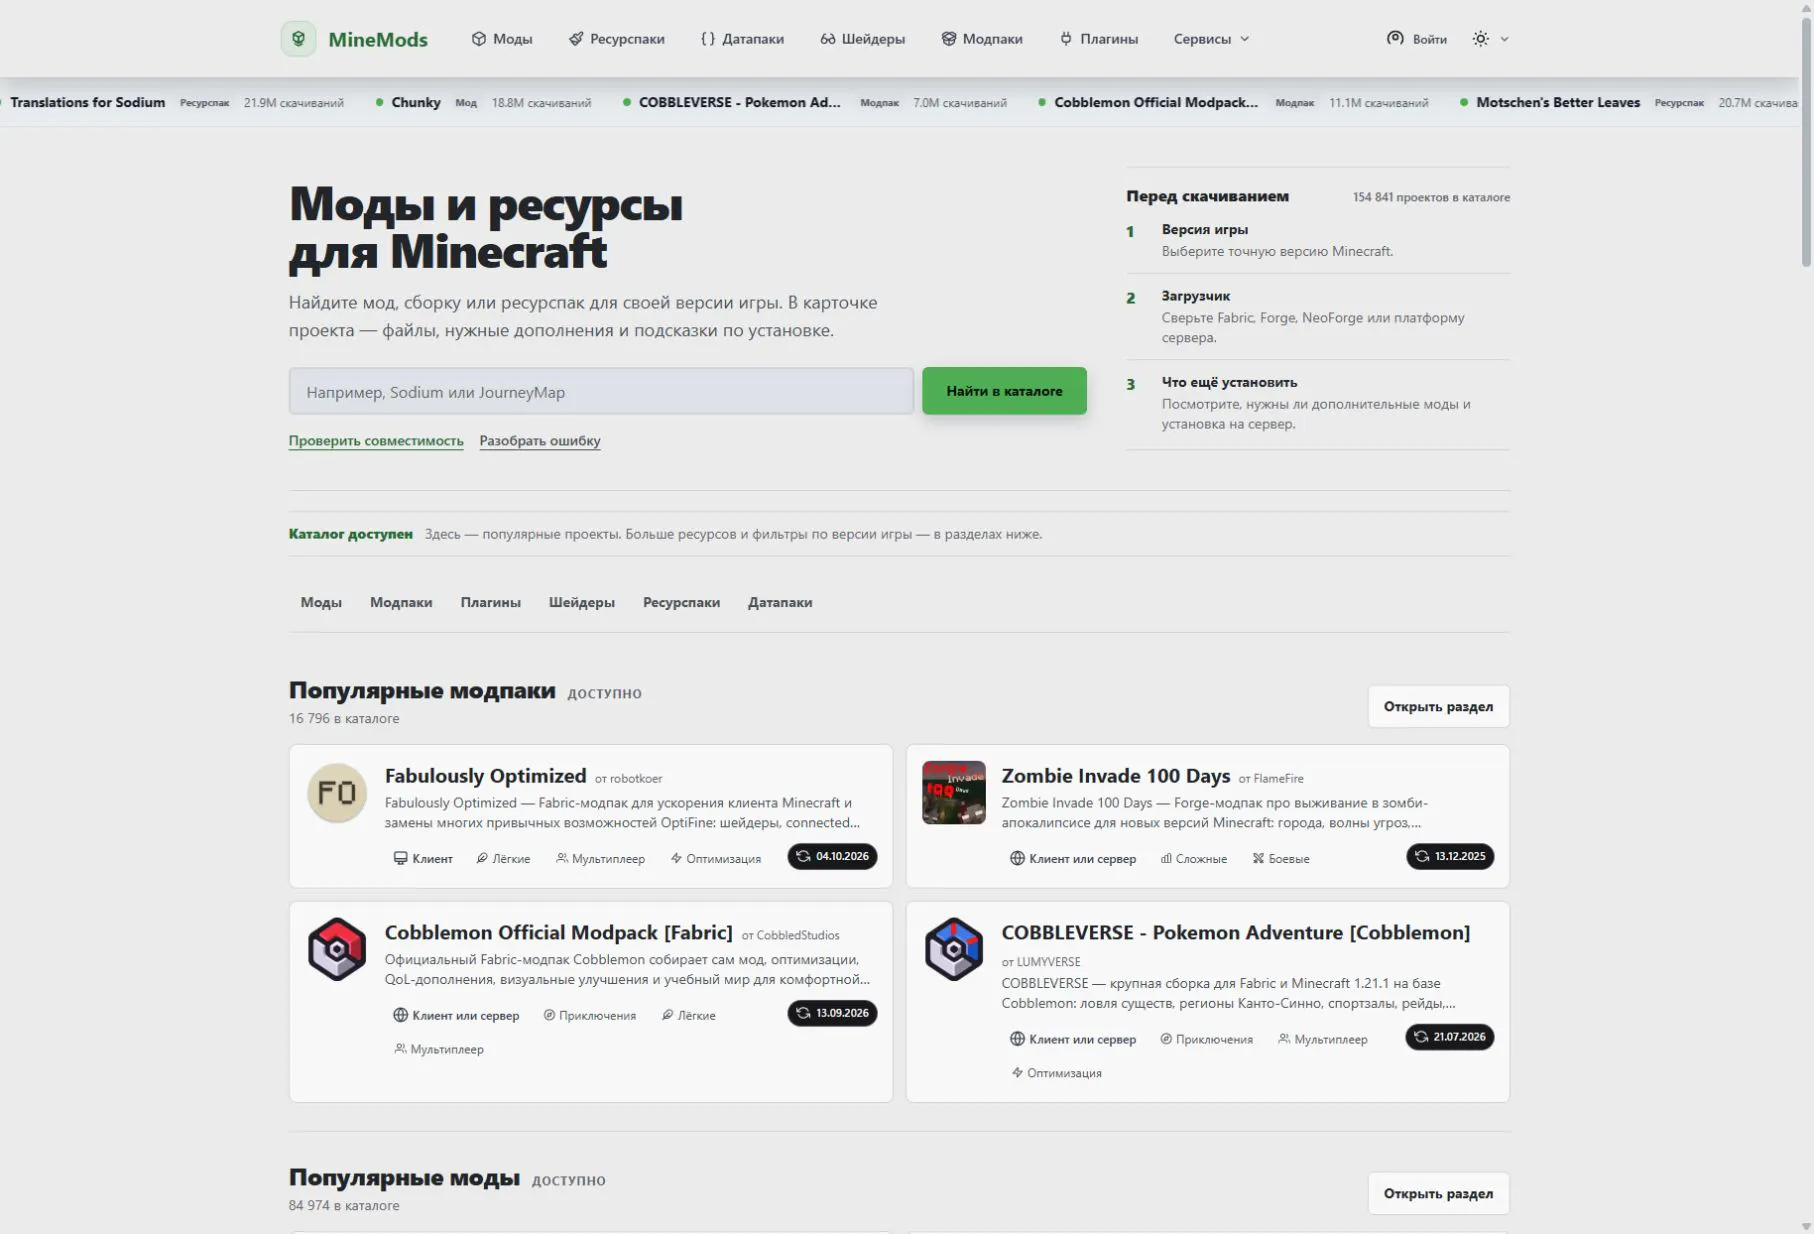Click the Cobblemon Official Modpack red icon

337,949
